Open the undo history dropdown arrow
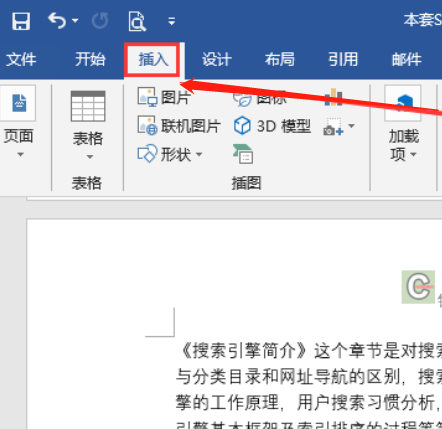Image resolution: width=442 pixels, height=429 pixels. (x=75, y=21)
